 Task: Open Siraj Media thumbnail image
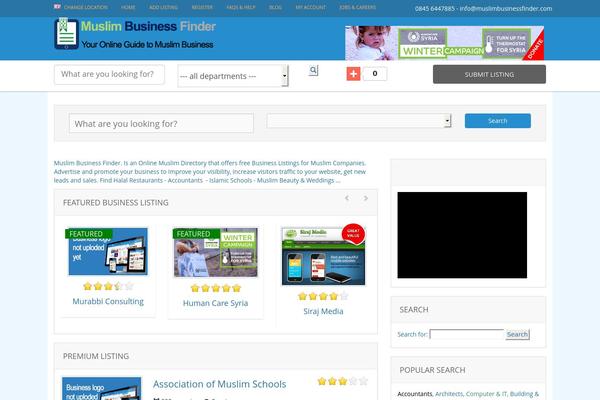[x=323, y=256]
